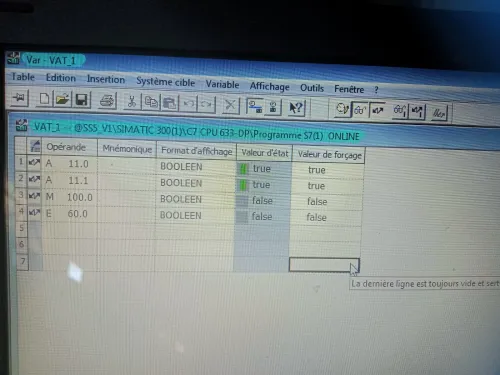Click the modify marker icon in row 1

[34, 162]
